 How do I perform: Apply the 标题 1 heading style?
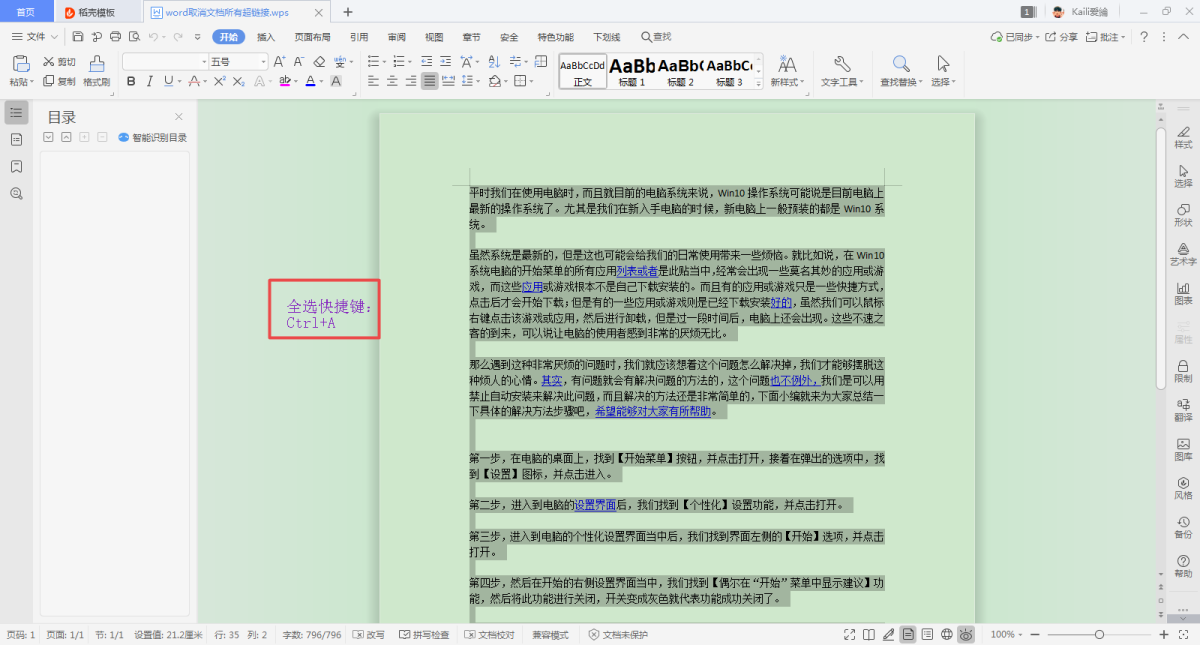632,70
